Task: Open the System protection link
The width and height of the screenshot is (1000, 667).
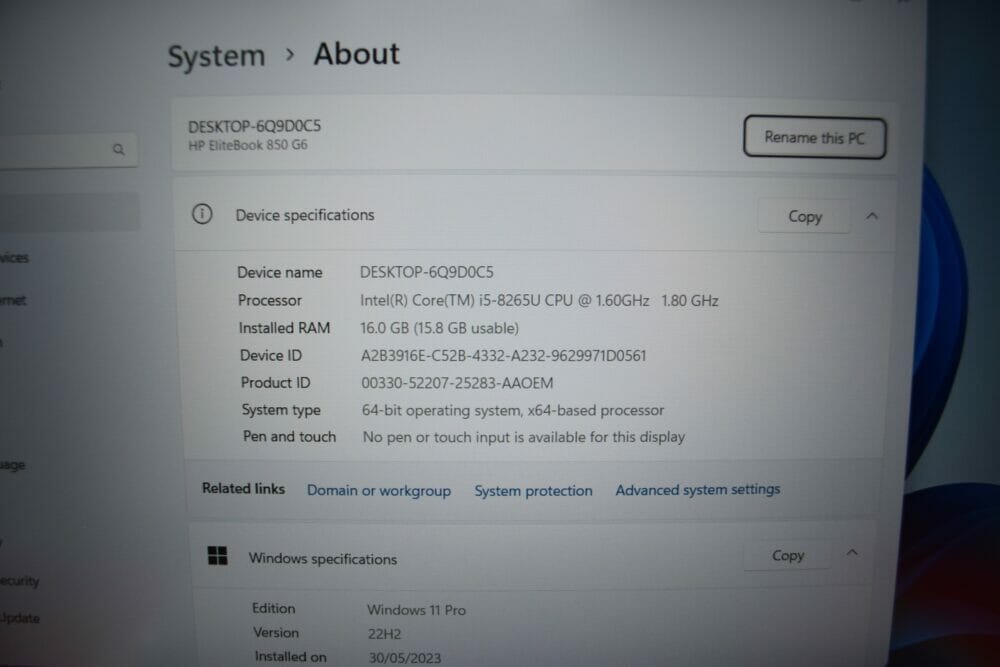Action: point(533,490)
